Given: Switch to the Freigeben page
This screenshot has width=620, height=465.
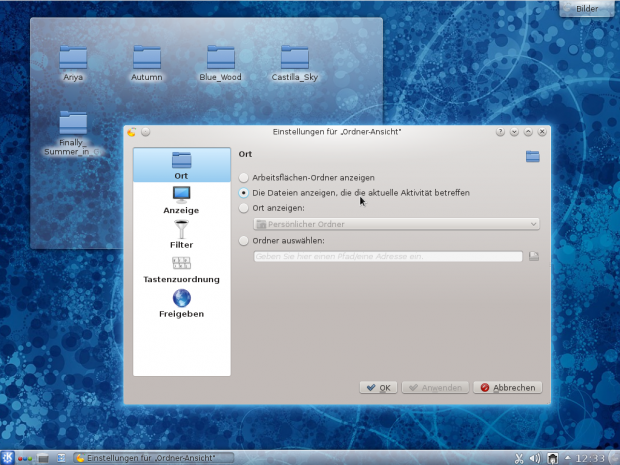Looking at the screenshot, I should click(x=181, y=304).
